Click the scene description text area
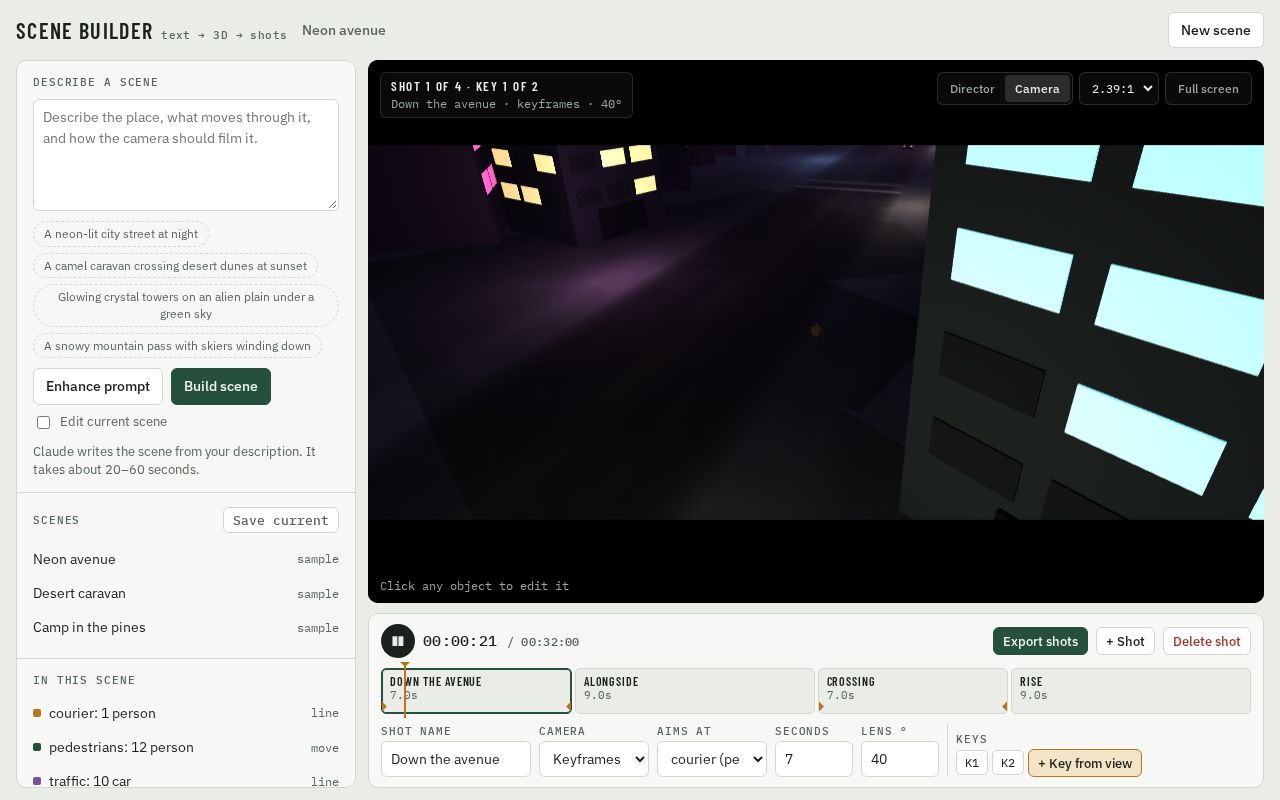Image resolution: width=1280 pixels, height=800 pixels. tap(186, 155)
